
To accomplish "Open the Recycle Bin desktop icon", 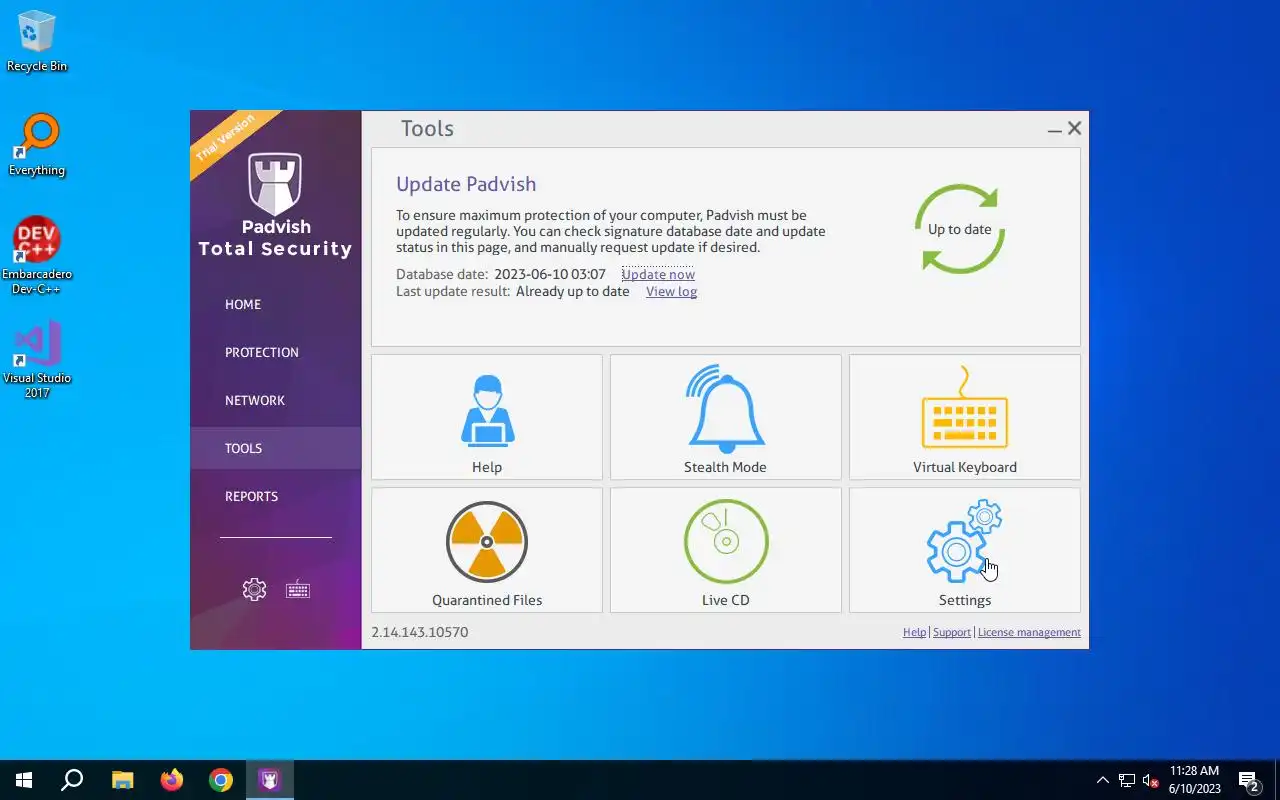I will pyautogui.click(x=37, y=42).
